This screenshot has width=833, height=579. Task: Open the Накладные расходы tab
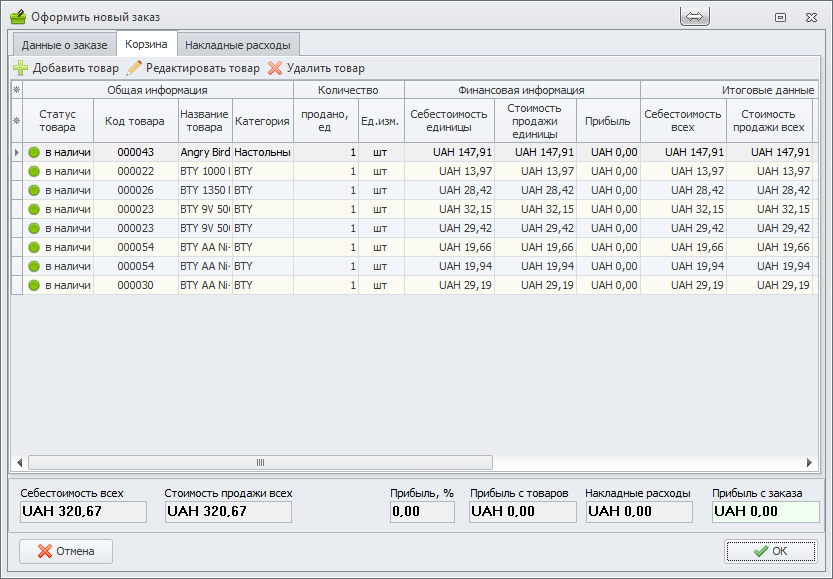pos(238,45)
